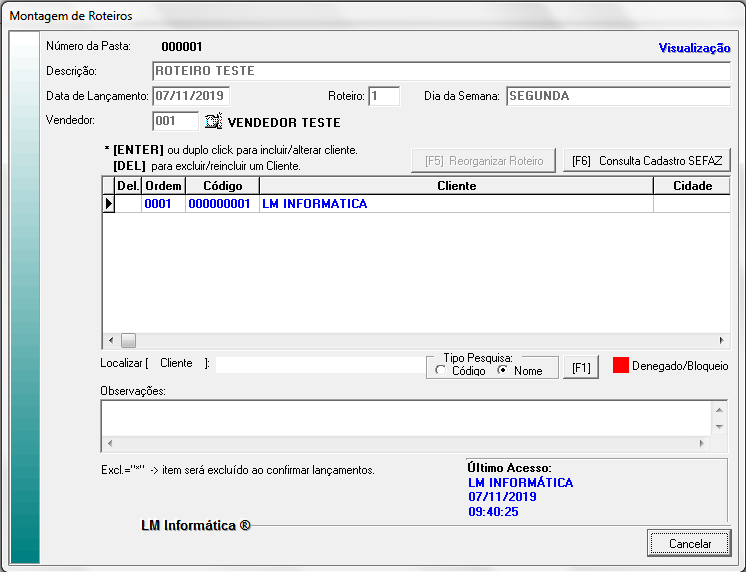Image resolution: width=746 pixels, height=572 pixels.
Task: Click the Cliente column header
Action: tap(456, 186)
